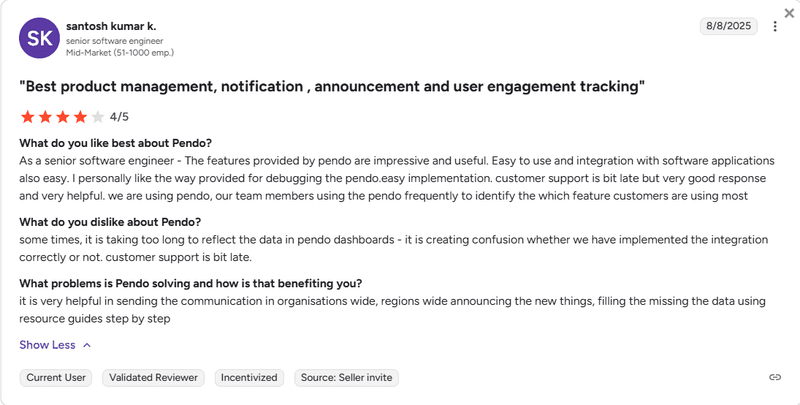The image size is (800, 405).
Task: Click the first red rating star
Action: click(x=28, y=116)
